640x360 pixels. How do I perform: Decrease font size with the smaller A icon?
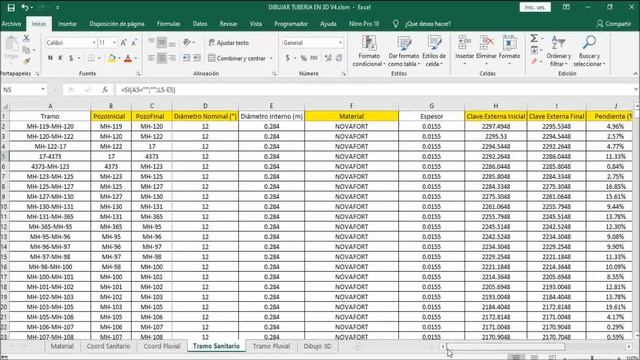click(x=134, y=42)
